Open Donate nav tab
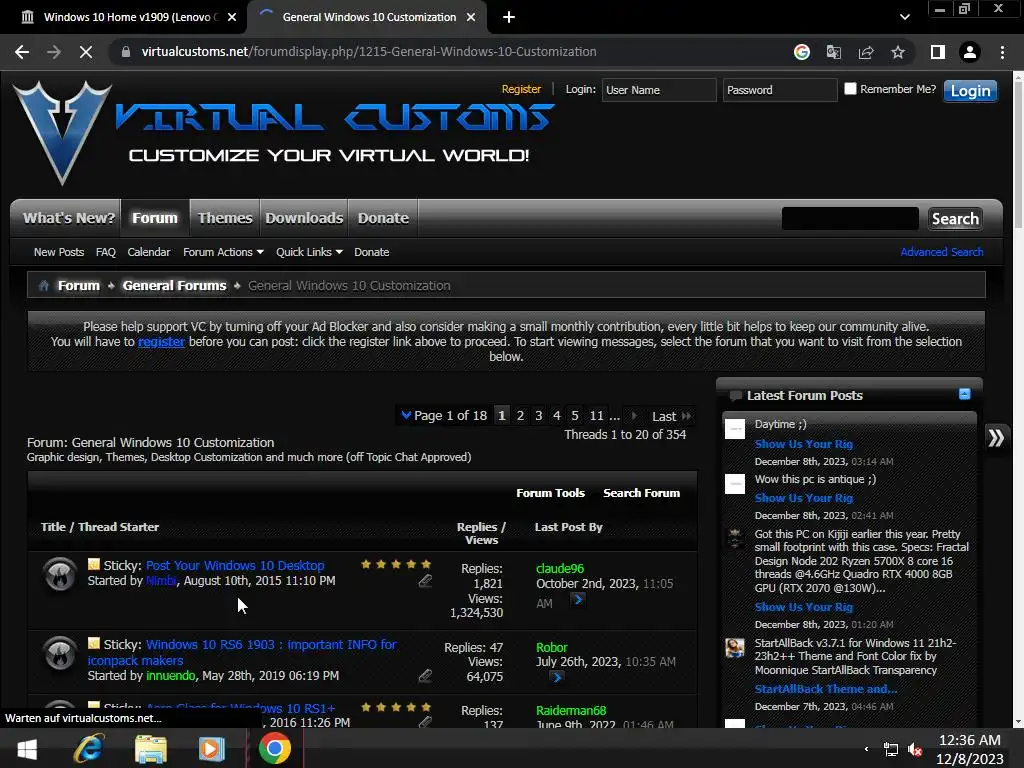The height and width of the screenshot is (768, 1024). 383,218
